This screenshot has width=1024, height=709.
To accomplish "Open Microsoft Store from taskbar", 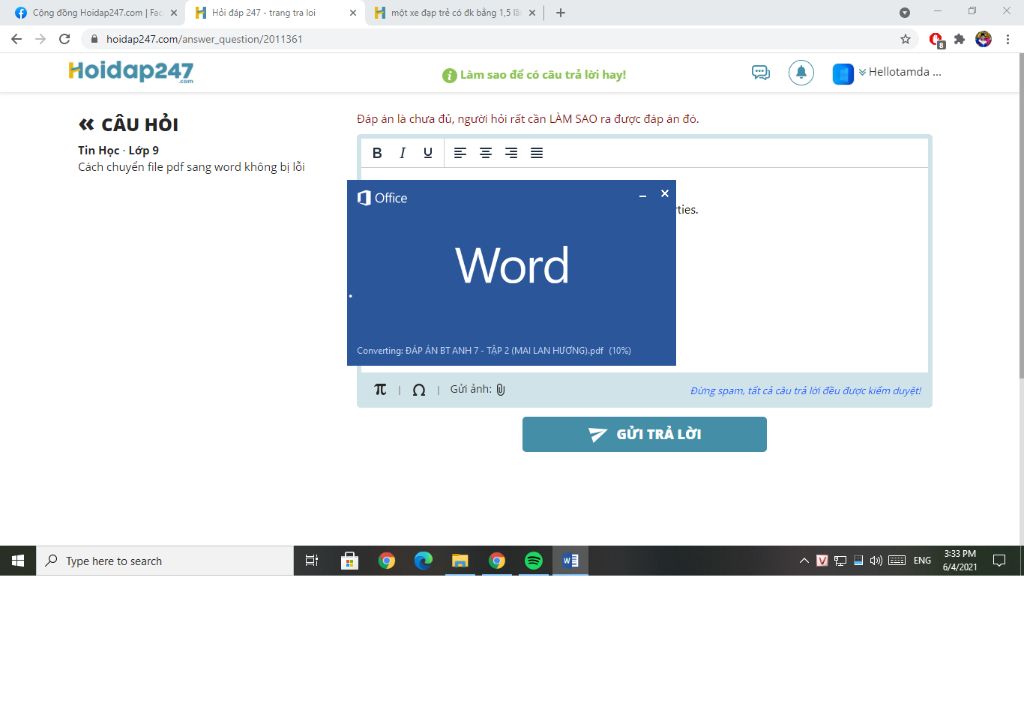I will point(349,561).
